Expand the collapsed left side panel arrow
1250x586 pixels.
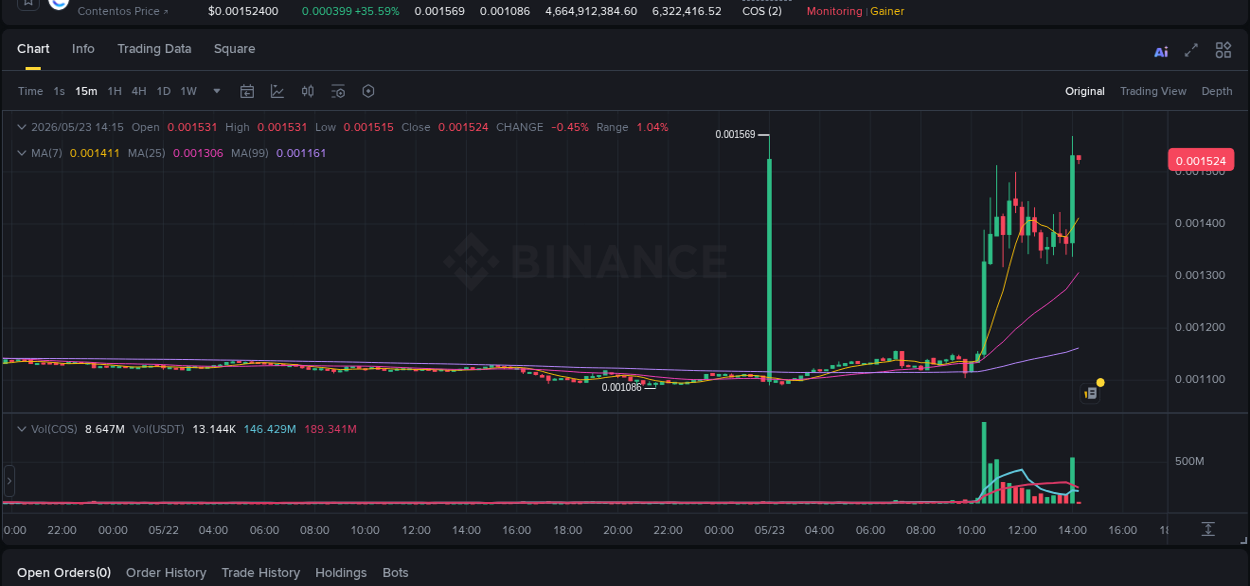[x=9, y=481]
